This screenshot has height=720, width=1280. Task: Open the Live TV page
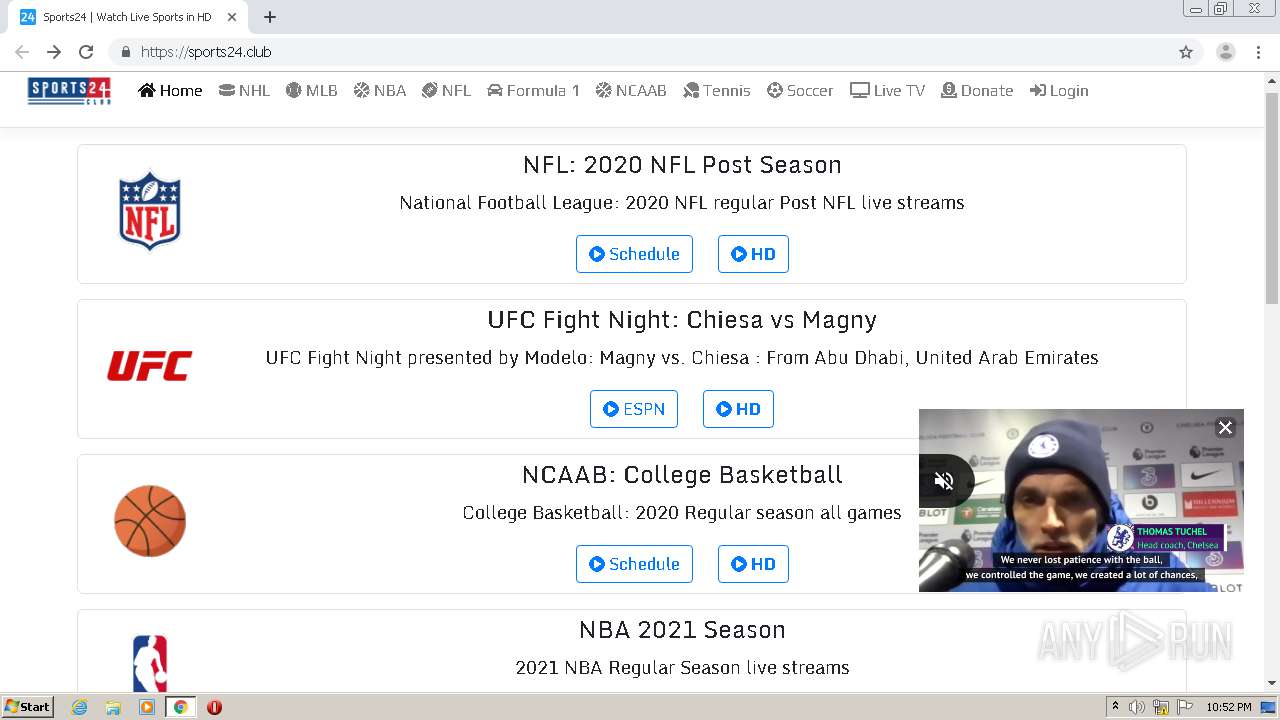coord(887,90)
